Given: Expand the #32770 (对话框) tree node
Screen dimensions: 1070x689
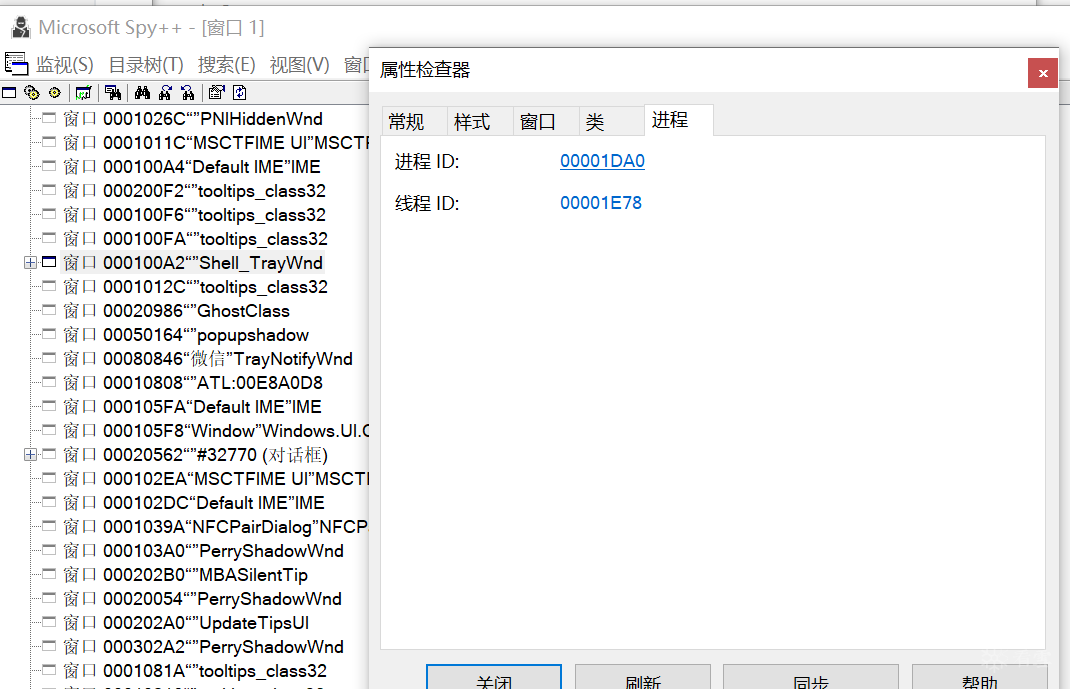Looking at the screenshot, I should coord(30,454).
